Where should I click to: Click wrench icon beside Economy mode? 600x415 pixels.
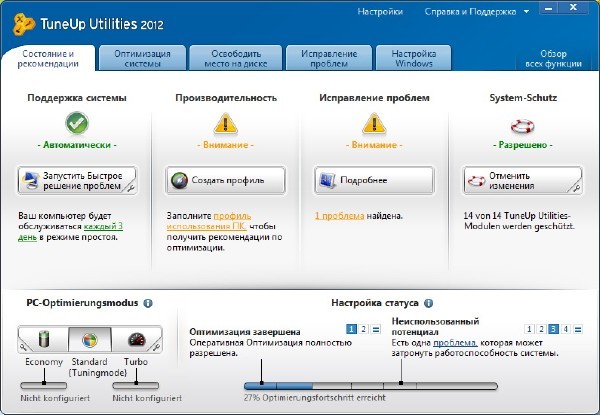coord(24,347)
